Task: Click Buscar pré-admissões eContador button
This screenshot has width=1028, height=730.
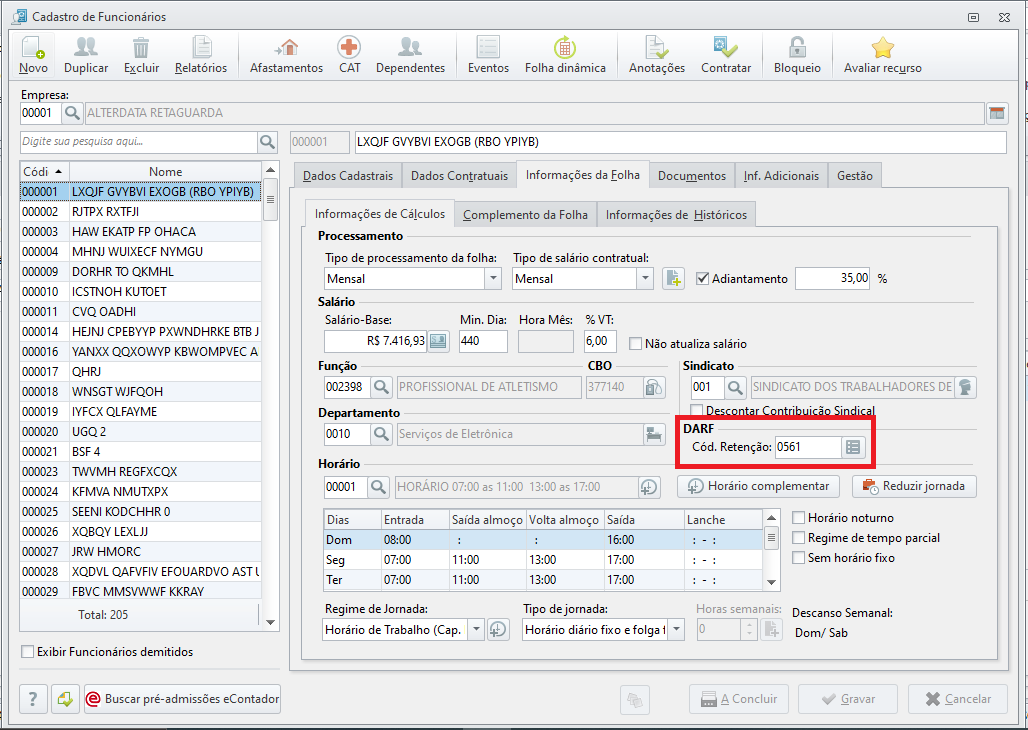Action: pyautogui.click(x=183, y=699)
